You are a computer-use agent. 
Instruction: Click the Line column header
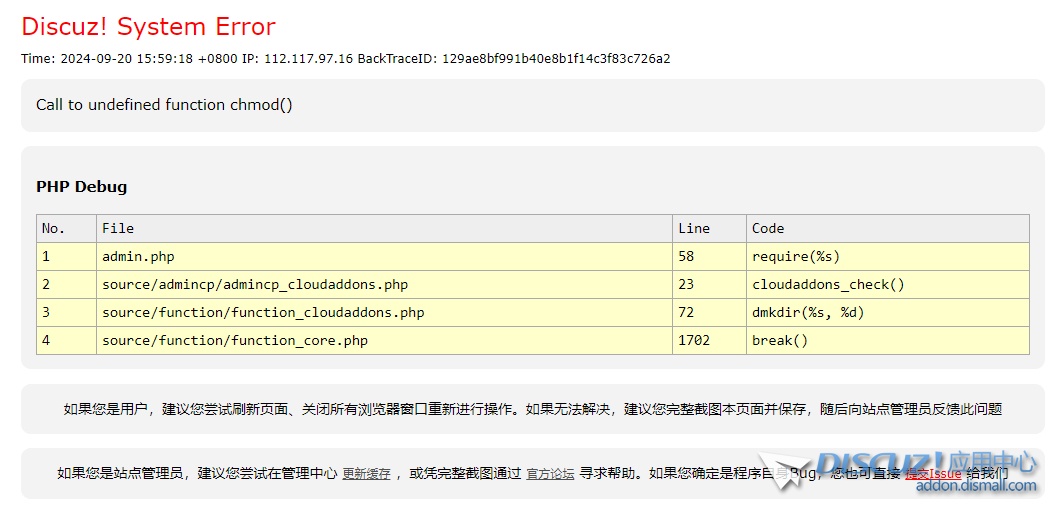(694, 229)
